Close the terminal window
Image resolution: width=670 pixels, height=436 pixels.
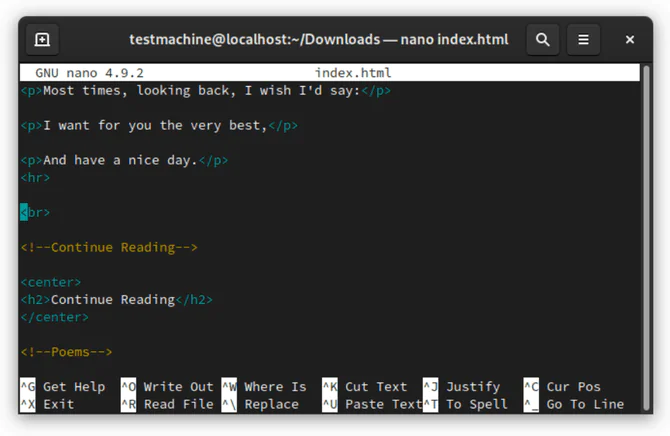tap(629, 40)
